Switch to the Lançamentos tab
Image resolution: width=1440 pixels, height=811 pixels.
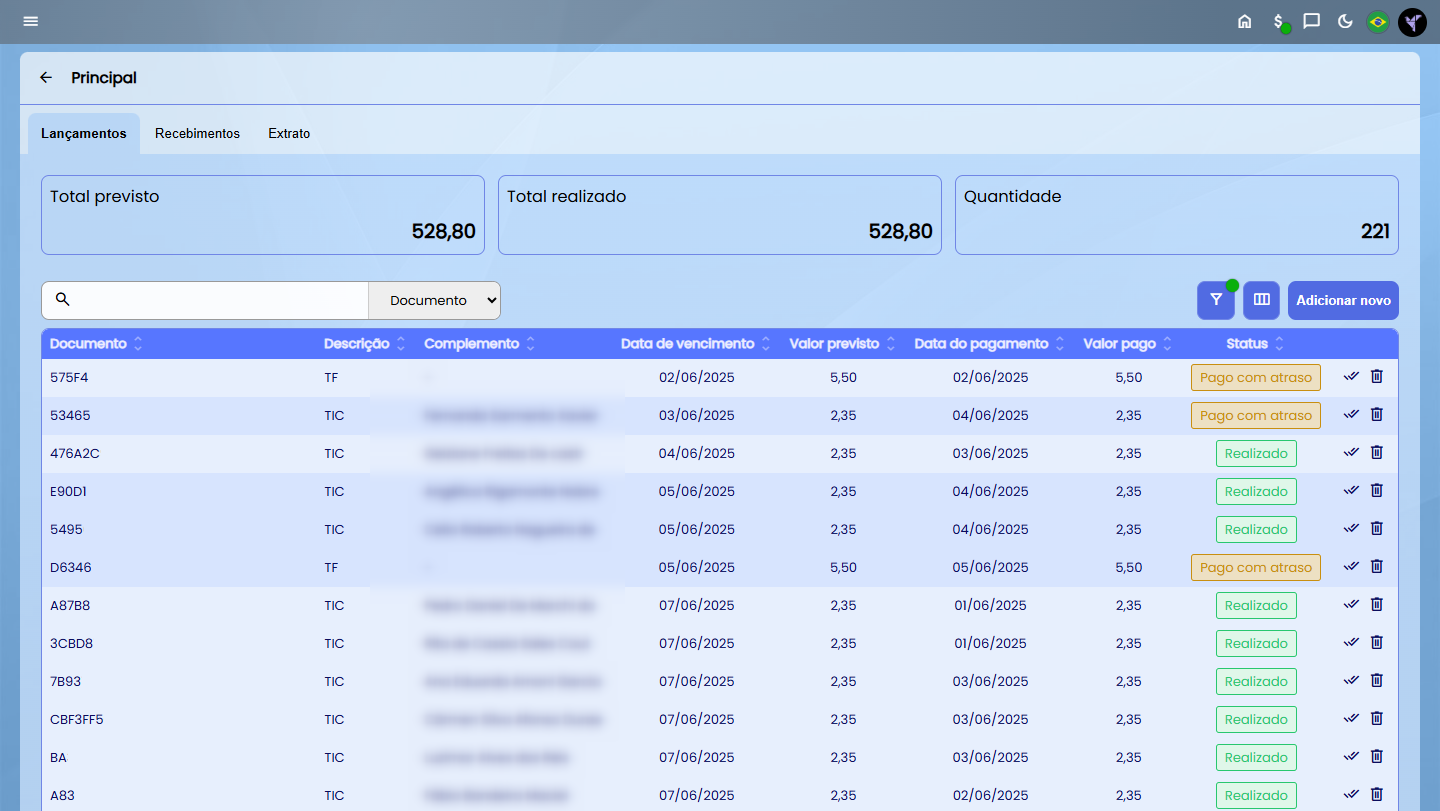[x=84, y=133]
